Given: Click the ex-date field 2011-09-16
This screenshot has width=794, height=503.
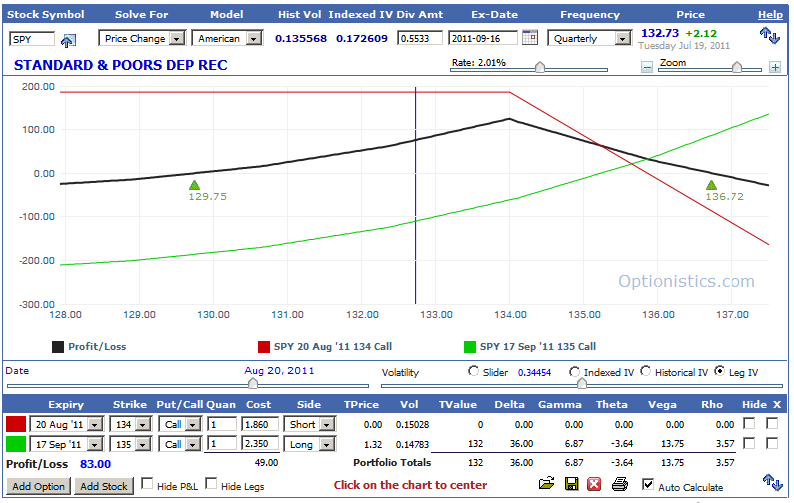Looking at the screenshot, I should click(x=483, y=38).
